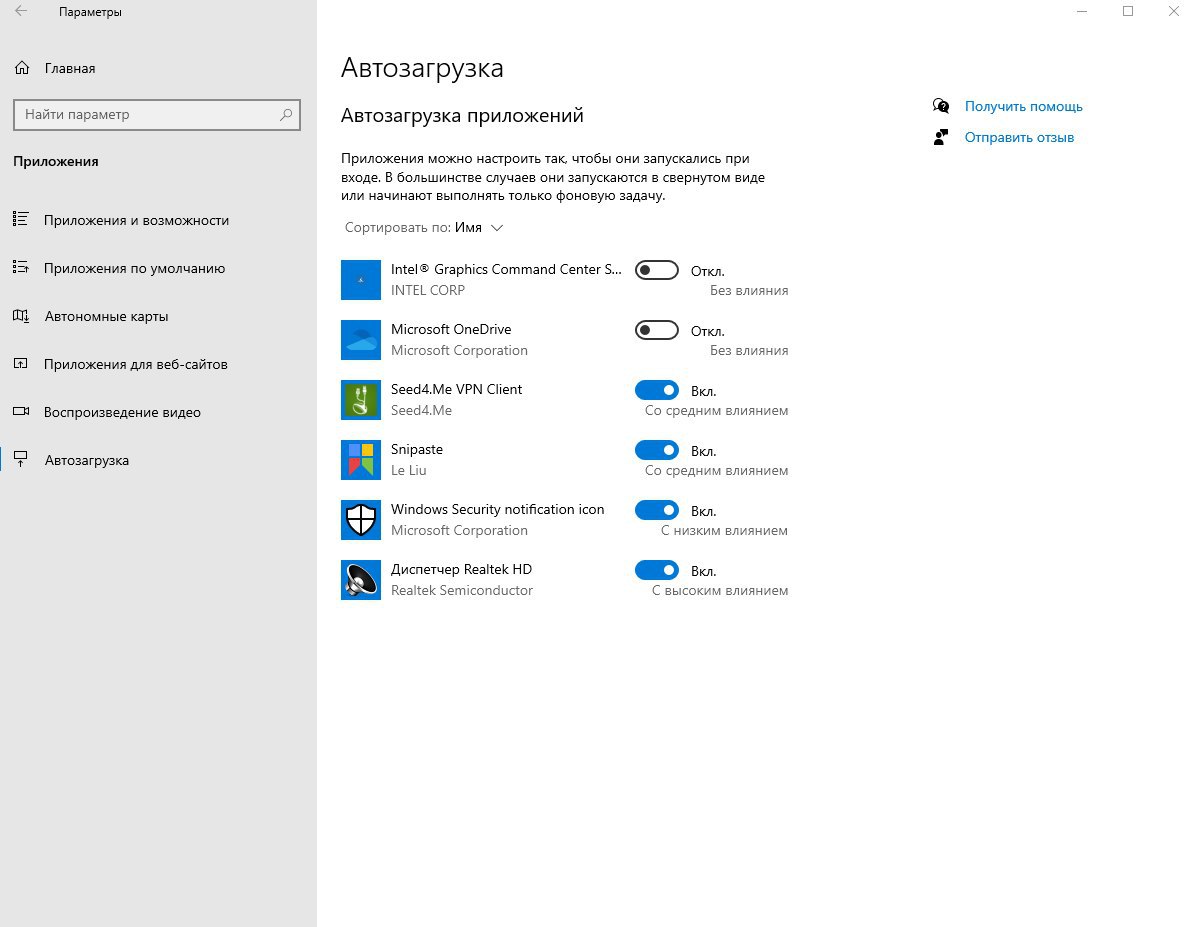Image resolution: width=1197 pixels, height=927 pixels.
Task: Click the video playback camera icon
Action: click(x=21, y=412)
